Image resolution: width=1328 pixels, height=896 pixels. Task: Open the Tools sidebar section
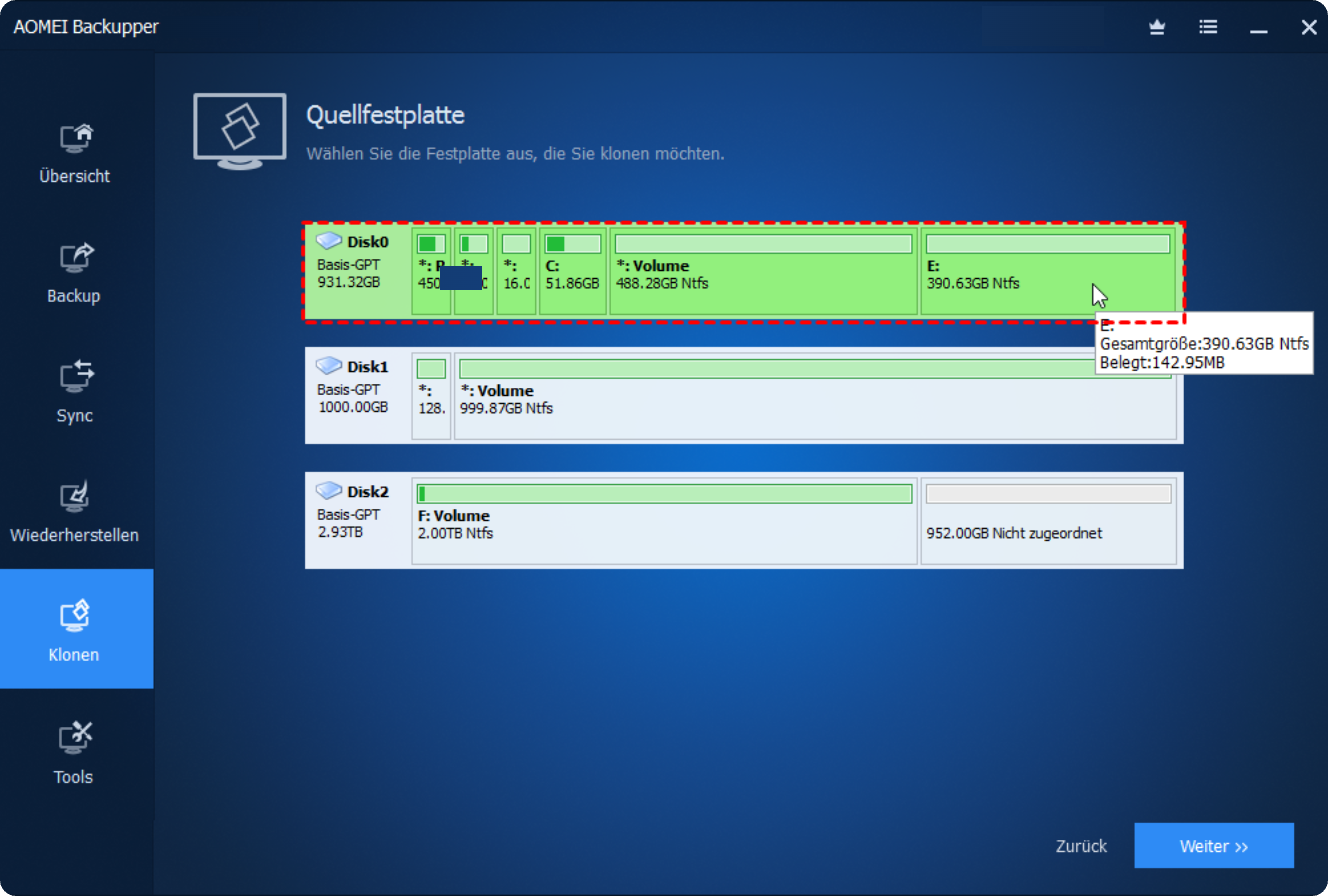(75, 752)
